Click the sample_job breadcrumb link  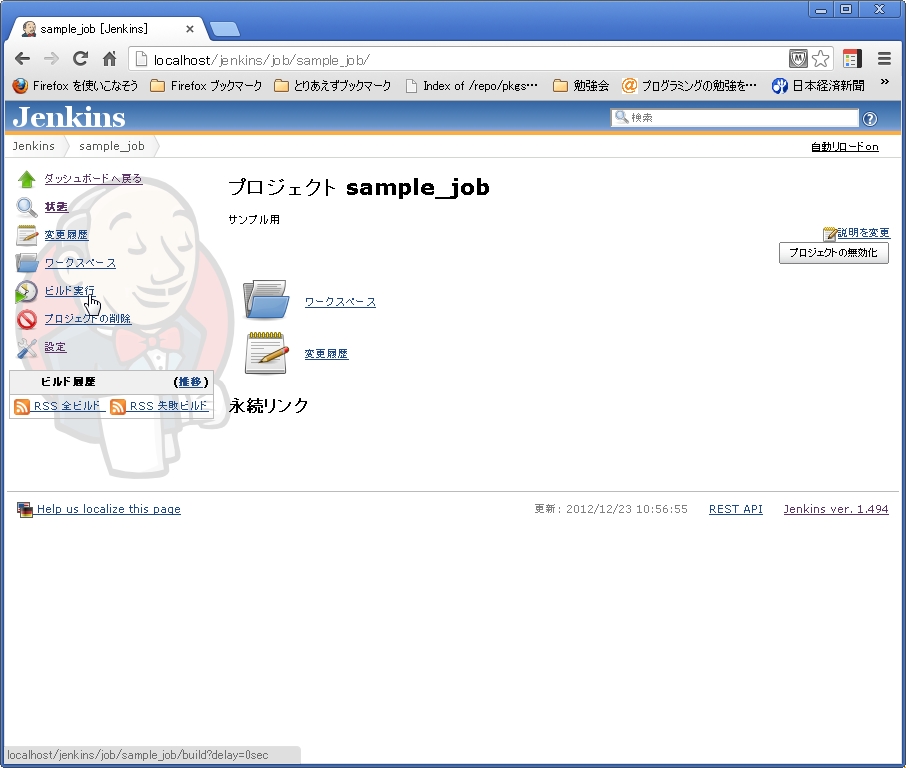click(x=112, y=146)
